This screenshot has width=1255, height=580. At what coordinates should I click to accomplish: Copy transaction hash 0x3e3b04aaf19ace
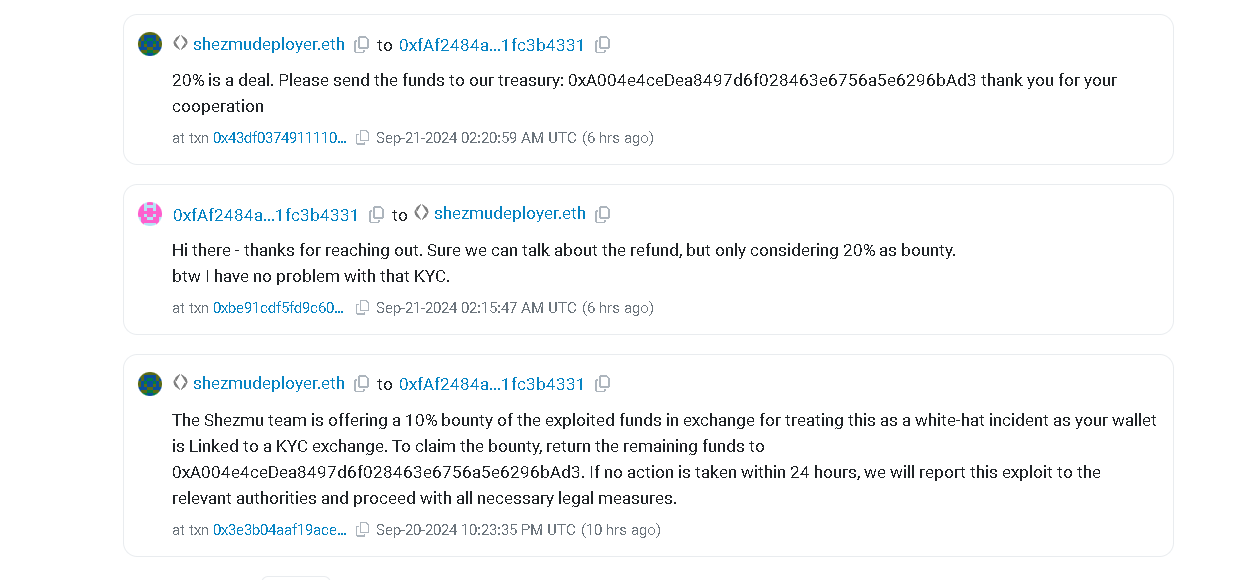pyautogui.click(x=363, y=530)
